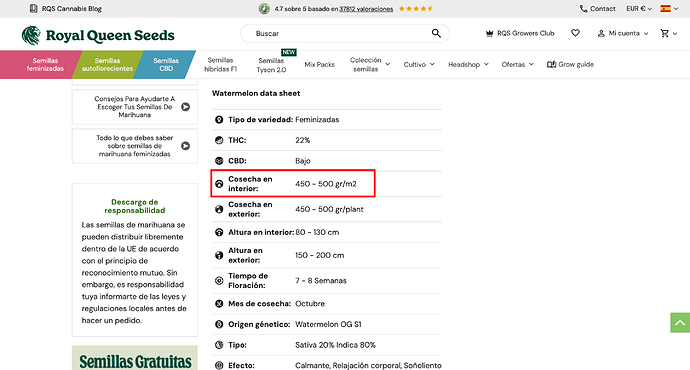
Task: Click the Grow guide book icon
Action: (551, 65)
